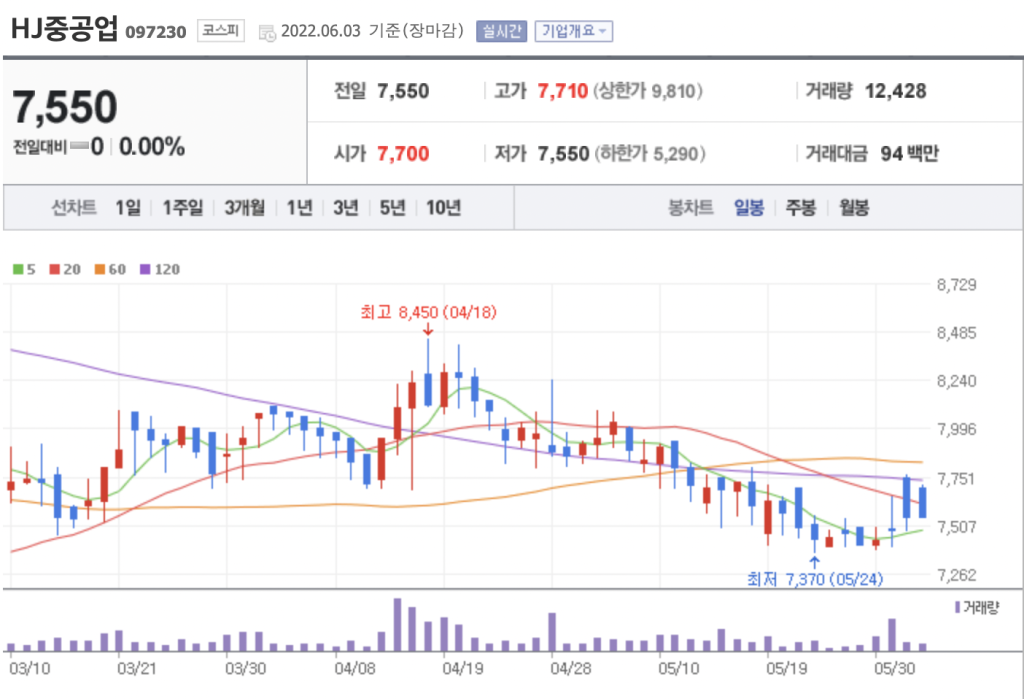The image size is (1024, 699).
Task: Switch to 월봉 monthly candle chart
Action: (854, 208)
